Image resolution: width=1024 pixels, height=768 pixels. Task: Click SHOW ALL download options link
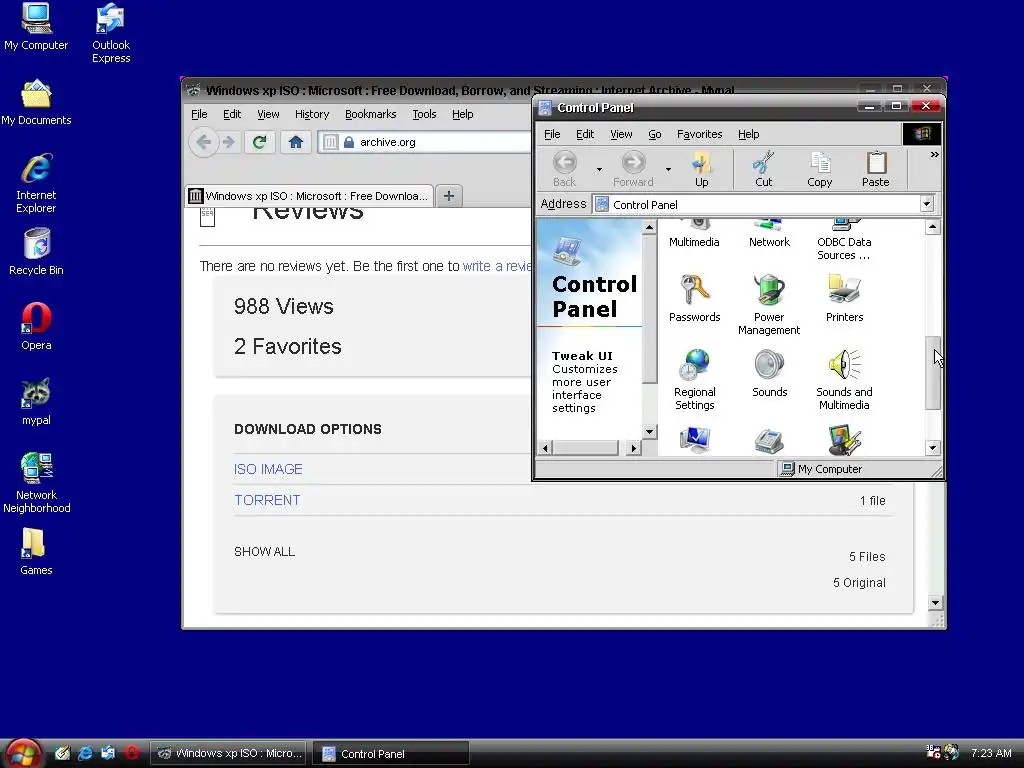(264, 552)
